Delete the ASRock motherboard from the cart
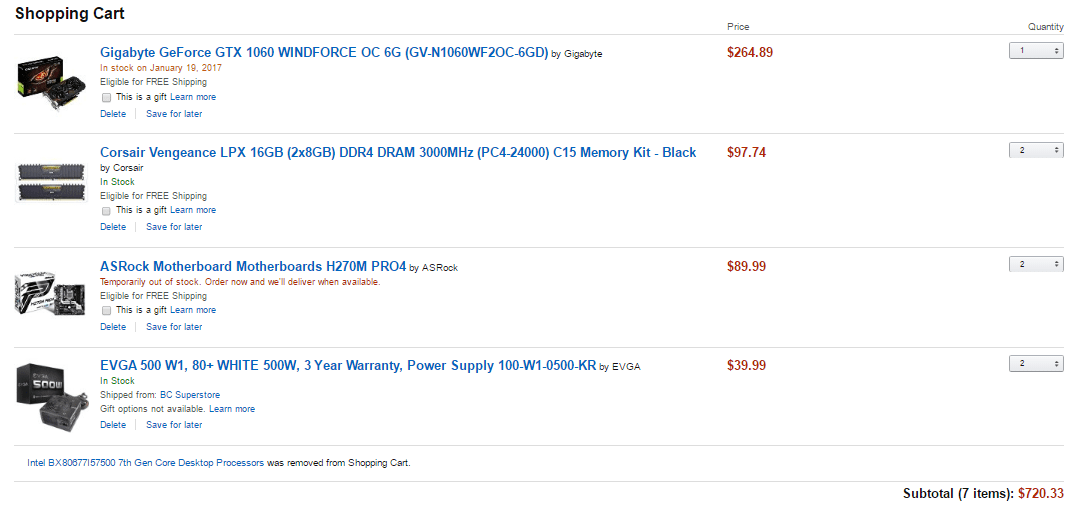 [113, 327]
